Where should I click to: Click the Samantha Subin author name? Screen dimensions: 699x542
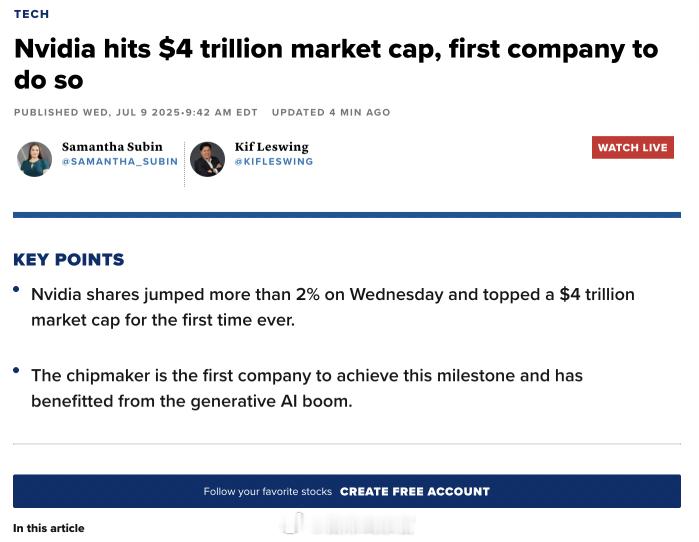(112, 147)
